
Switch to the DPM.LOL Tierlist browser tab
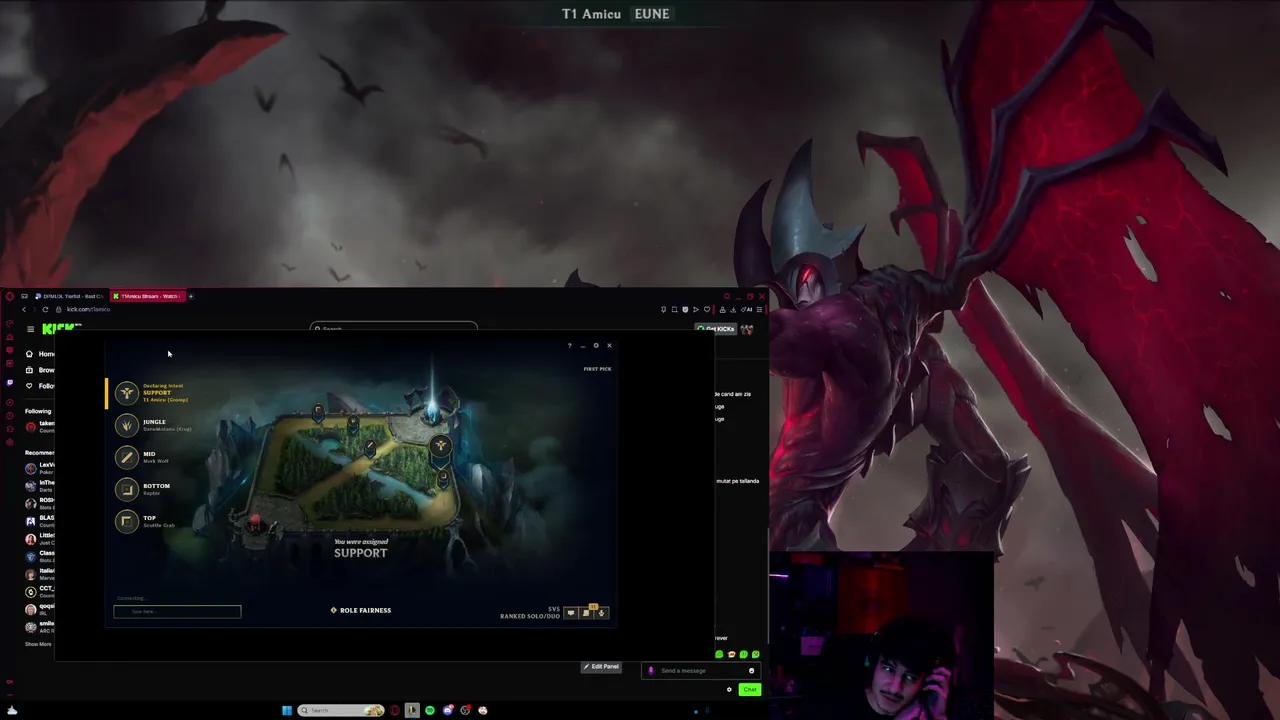tap(69, 296)
